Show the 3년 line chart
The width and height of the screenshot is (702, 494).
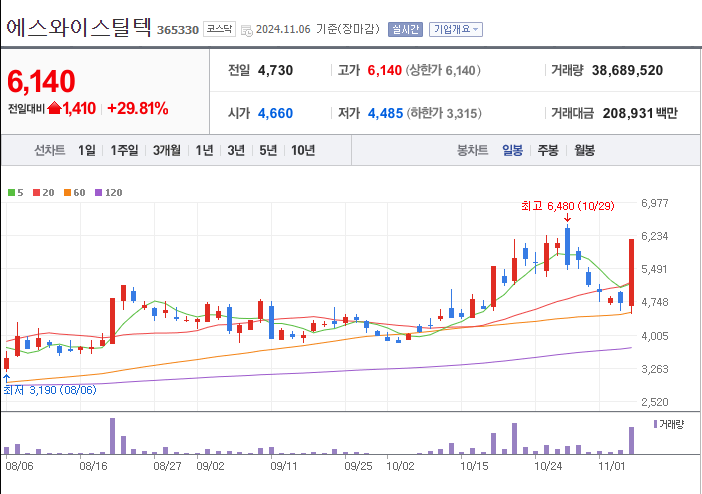click(x=236, y=150)
